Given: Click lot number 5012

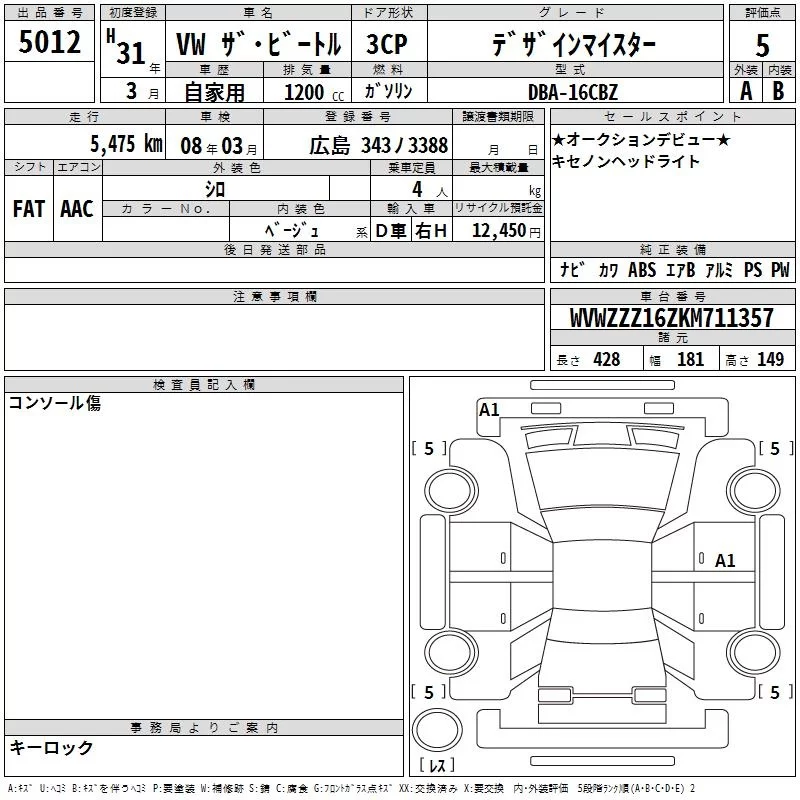Looking at the screenshot, I should 50,44.
